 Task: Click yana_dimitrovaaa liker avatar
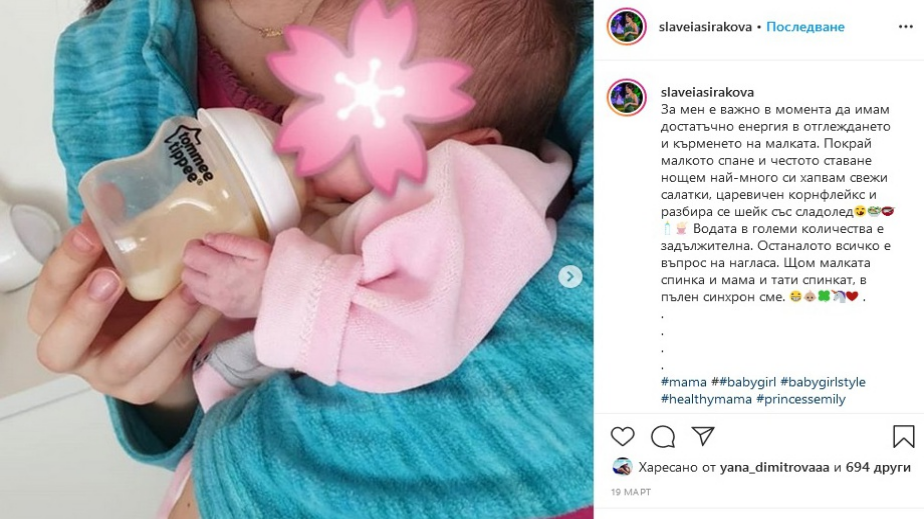point(622,467)
